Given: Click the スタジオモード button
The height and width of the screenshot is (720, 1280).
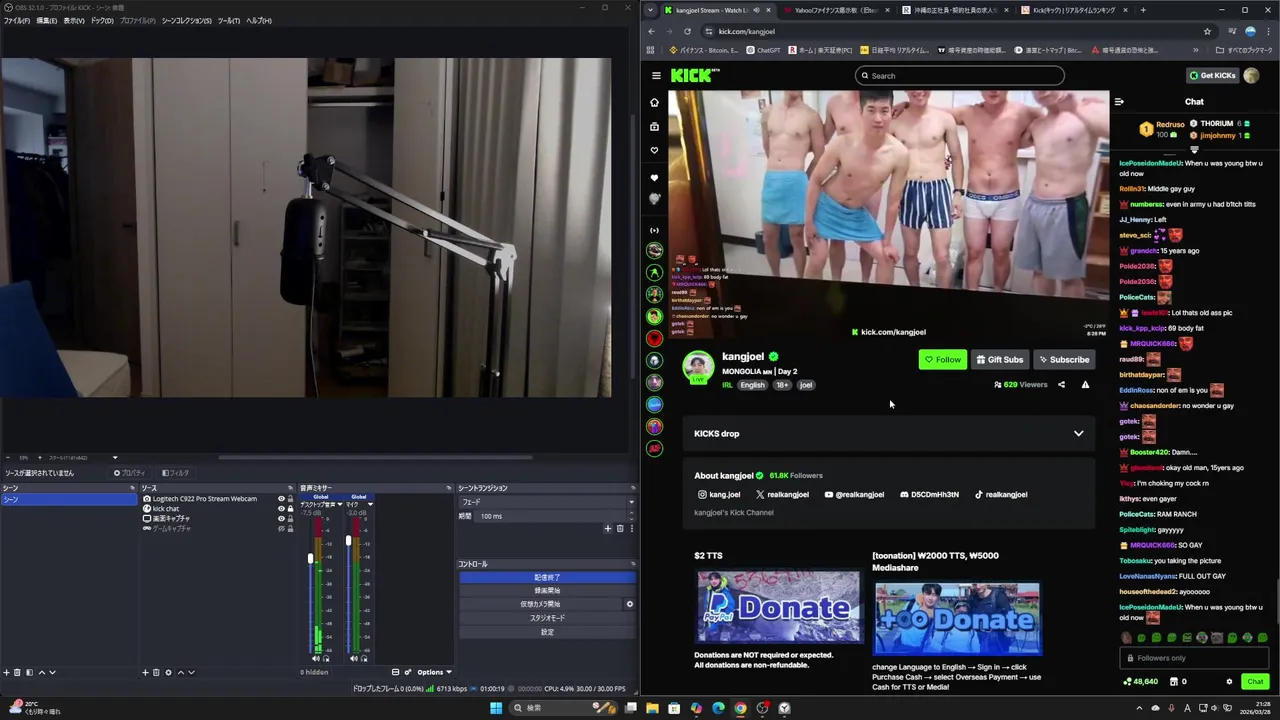Looking at the screenshot, I should pyautogui.click(x=547, y=618).
